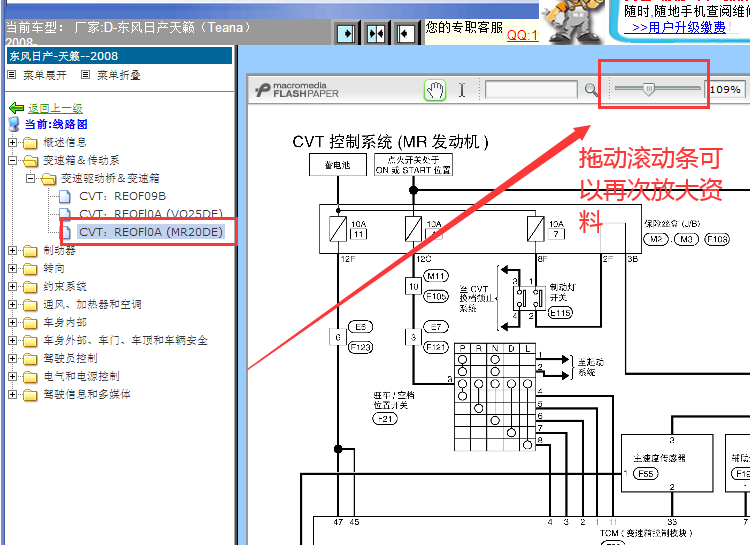Expand the 车身外部、车门、车顶和车辆安全 folder
Viewport: 750px width, 545px height.
(x=13, y=341)
